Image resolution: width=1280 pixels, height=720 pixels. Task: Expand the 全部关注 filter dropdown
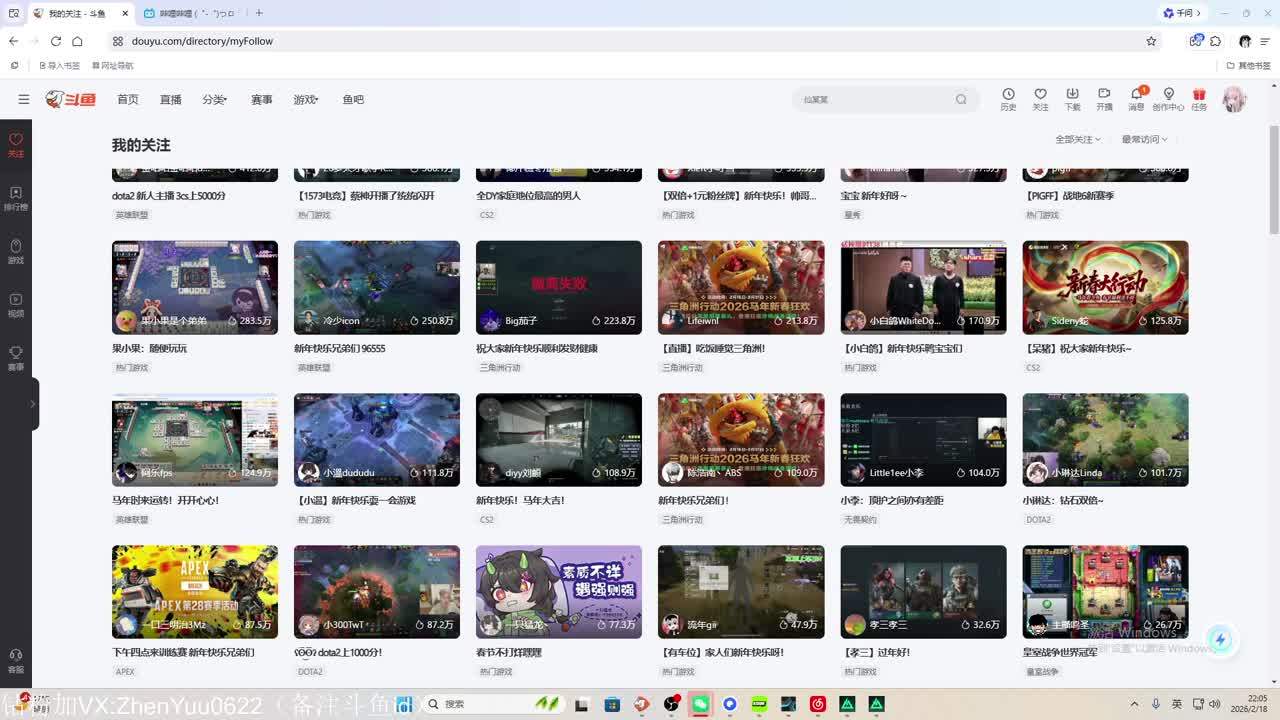point(1077,139)
